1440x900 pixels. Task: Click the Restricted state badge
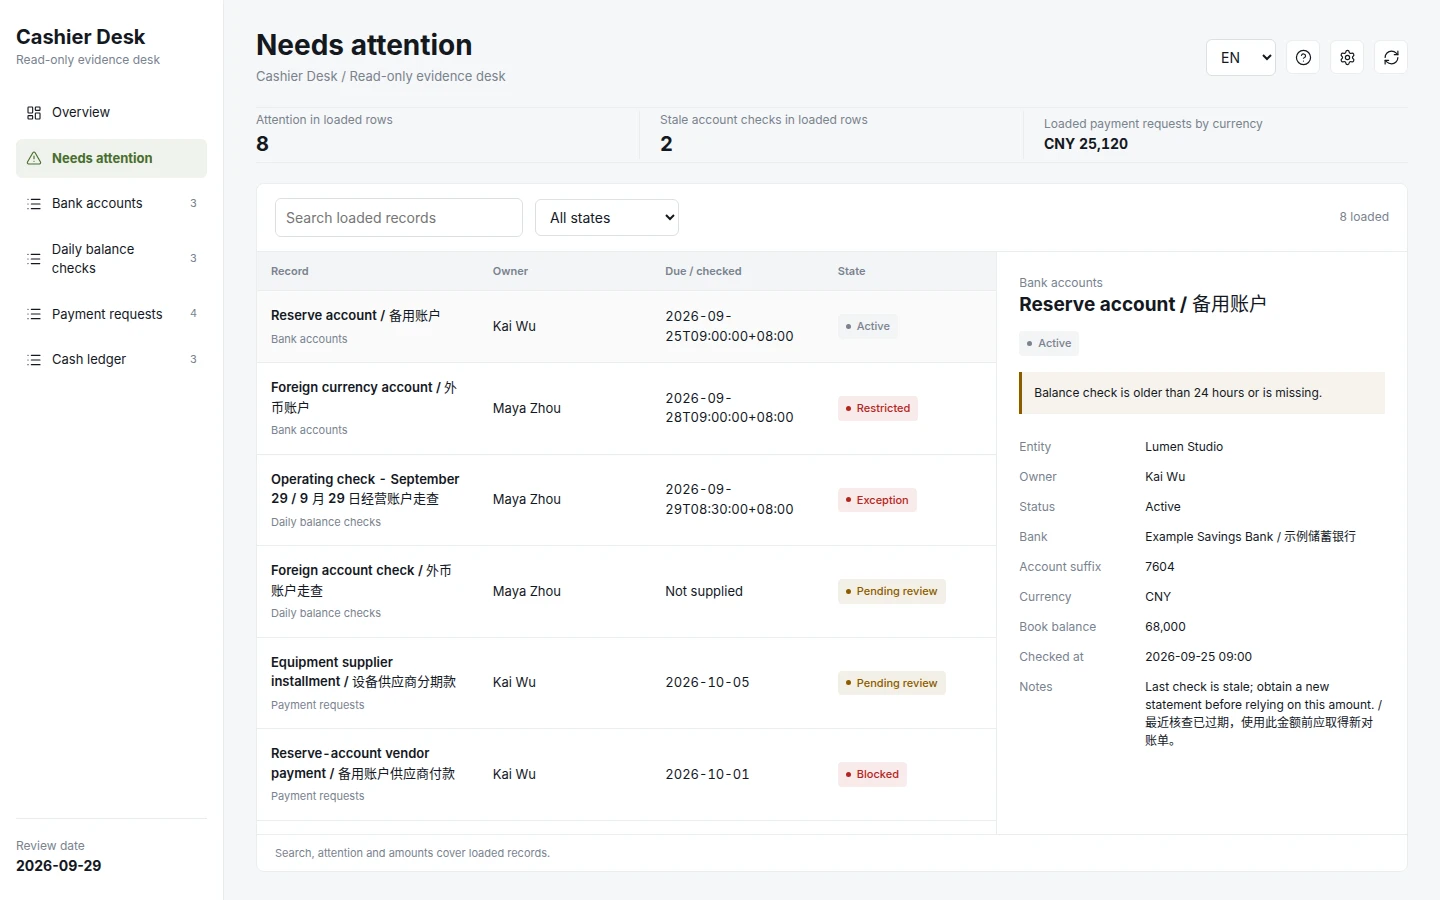pyautogui.click(x=878, y=408)
